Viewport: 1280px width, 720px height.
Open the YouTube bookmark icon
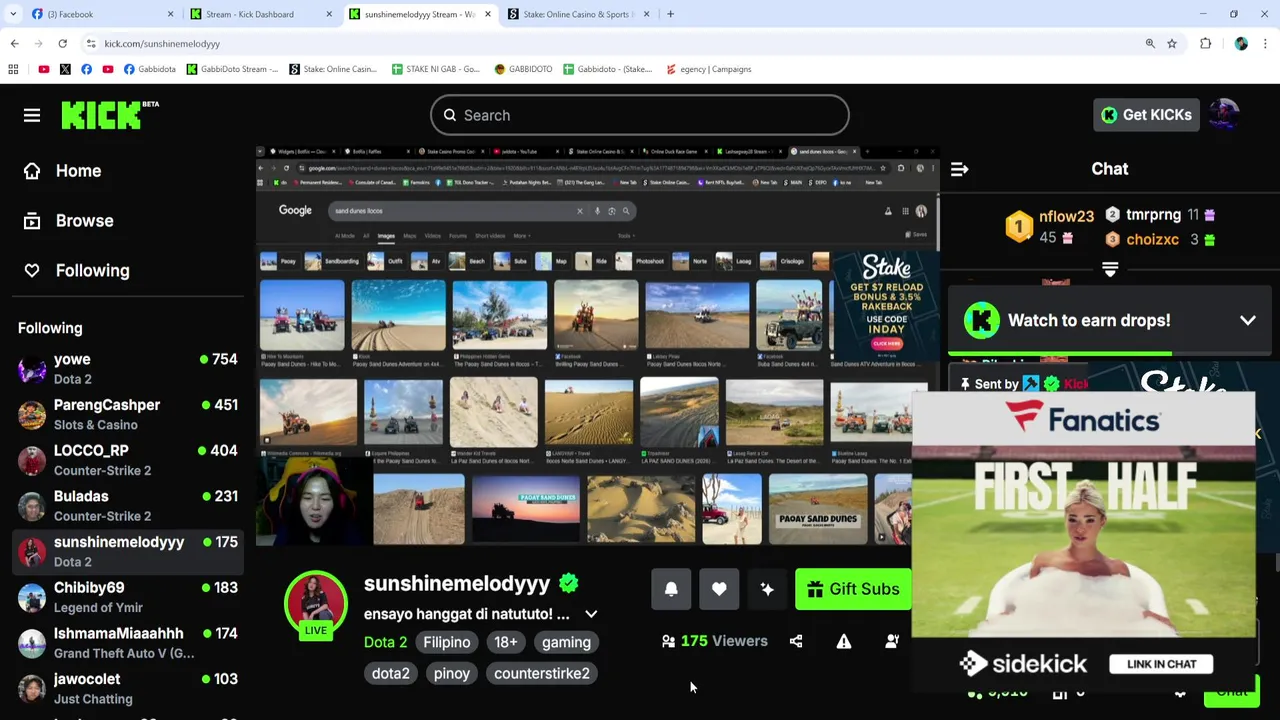point(43,69)
